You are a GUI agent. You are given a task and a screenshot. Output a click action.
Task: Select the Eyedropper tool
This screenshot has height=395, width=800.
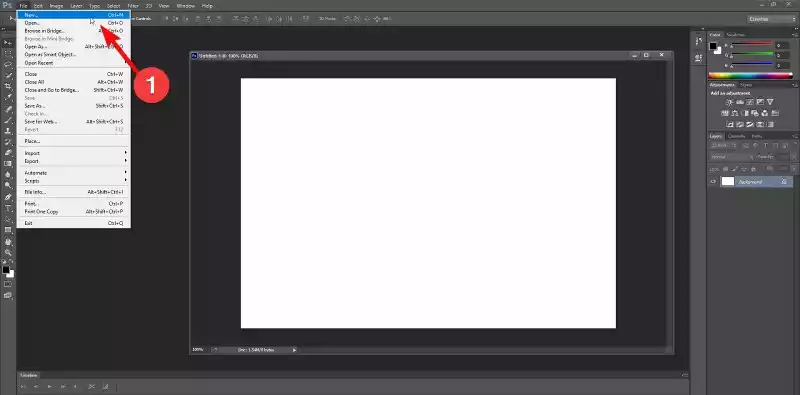pos(8,97)
